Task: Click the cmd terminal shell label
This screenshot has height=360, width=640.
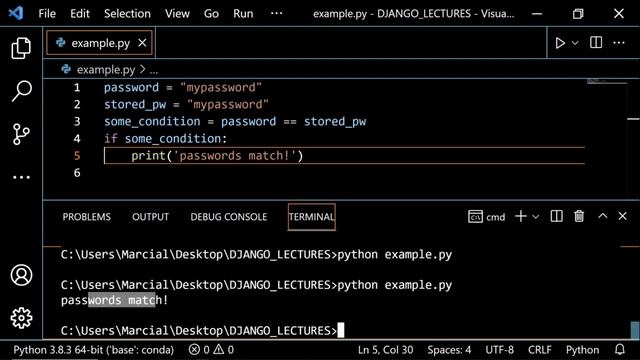Action: pyautogui.click(x=487, y=217)
